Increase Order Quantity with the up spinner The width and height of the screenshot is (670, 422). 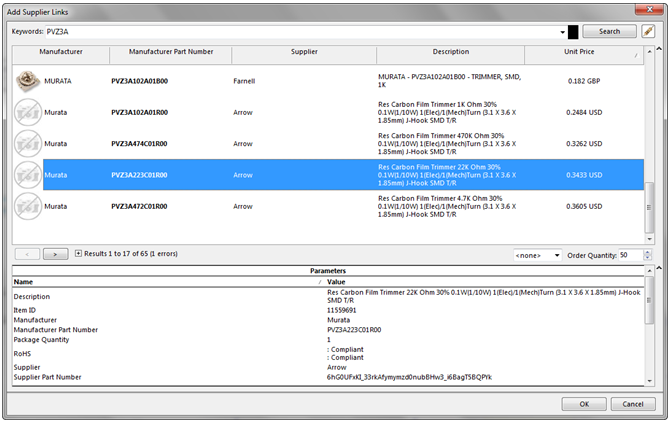point(647,252)
